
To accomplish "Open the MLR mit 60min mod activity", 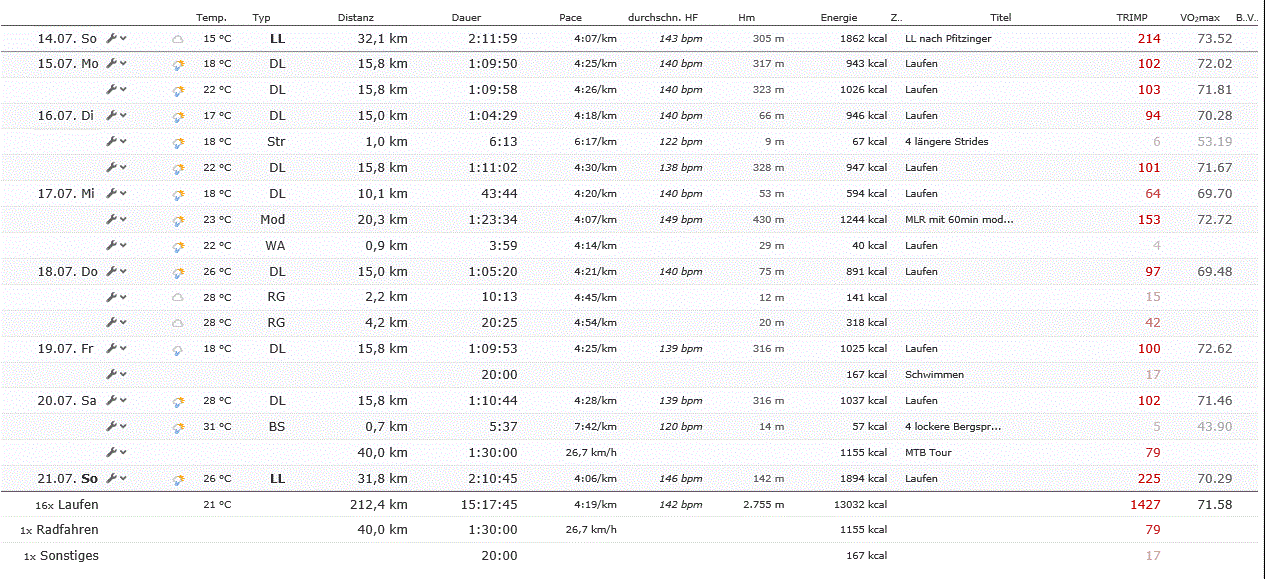I will tap(958, 219).
